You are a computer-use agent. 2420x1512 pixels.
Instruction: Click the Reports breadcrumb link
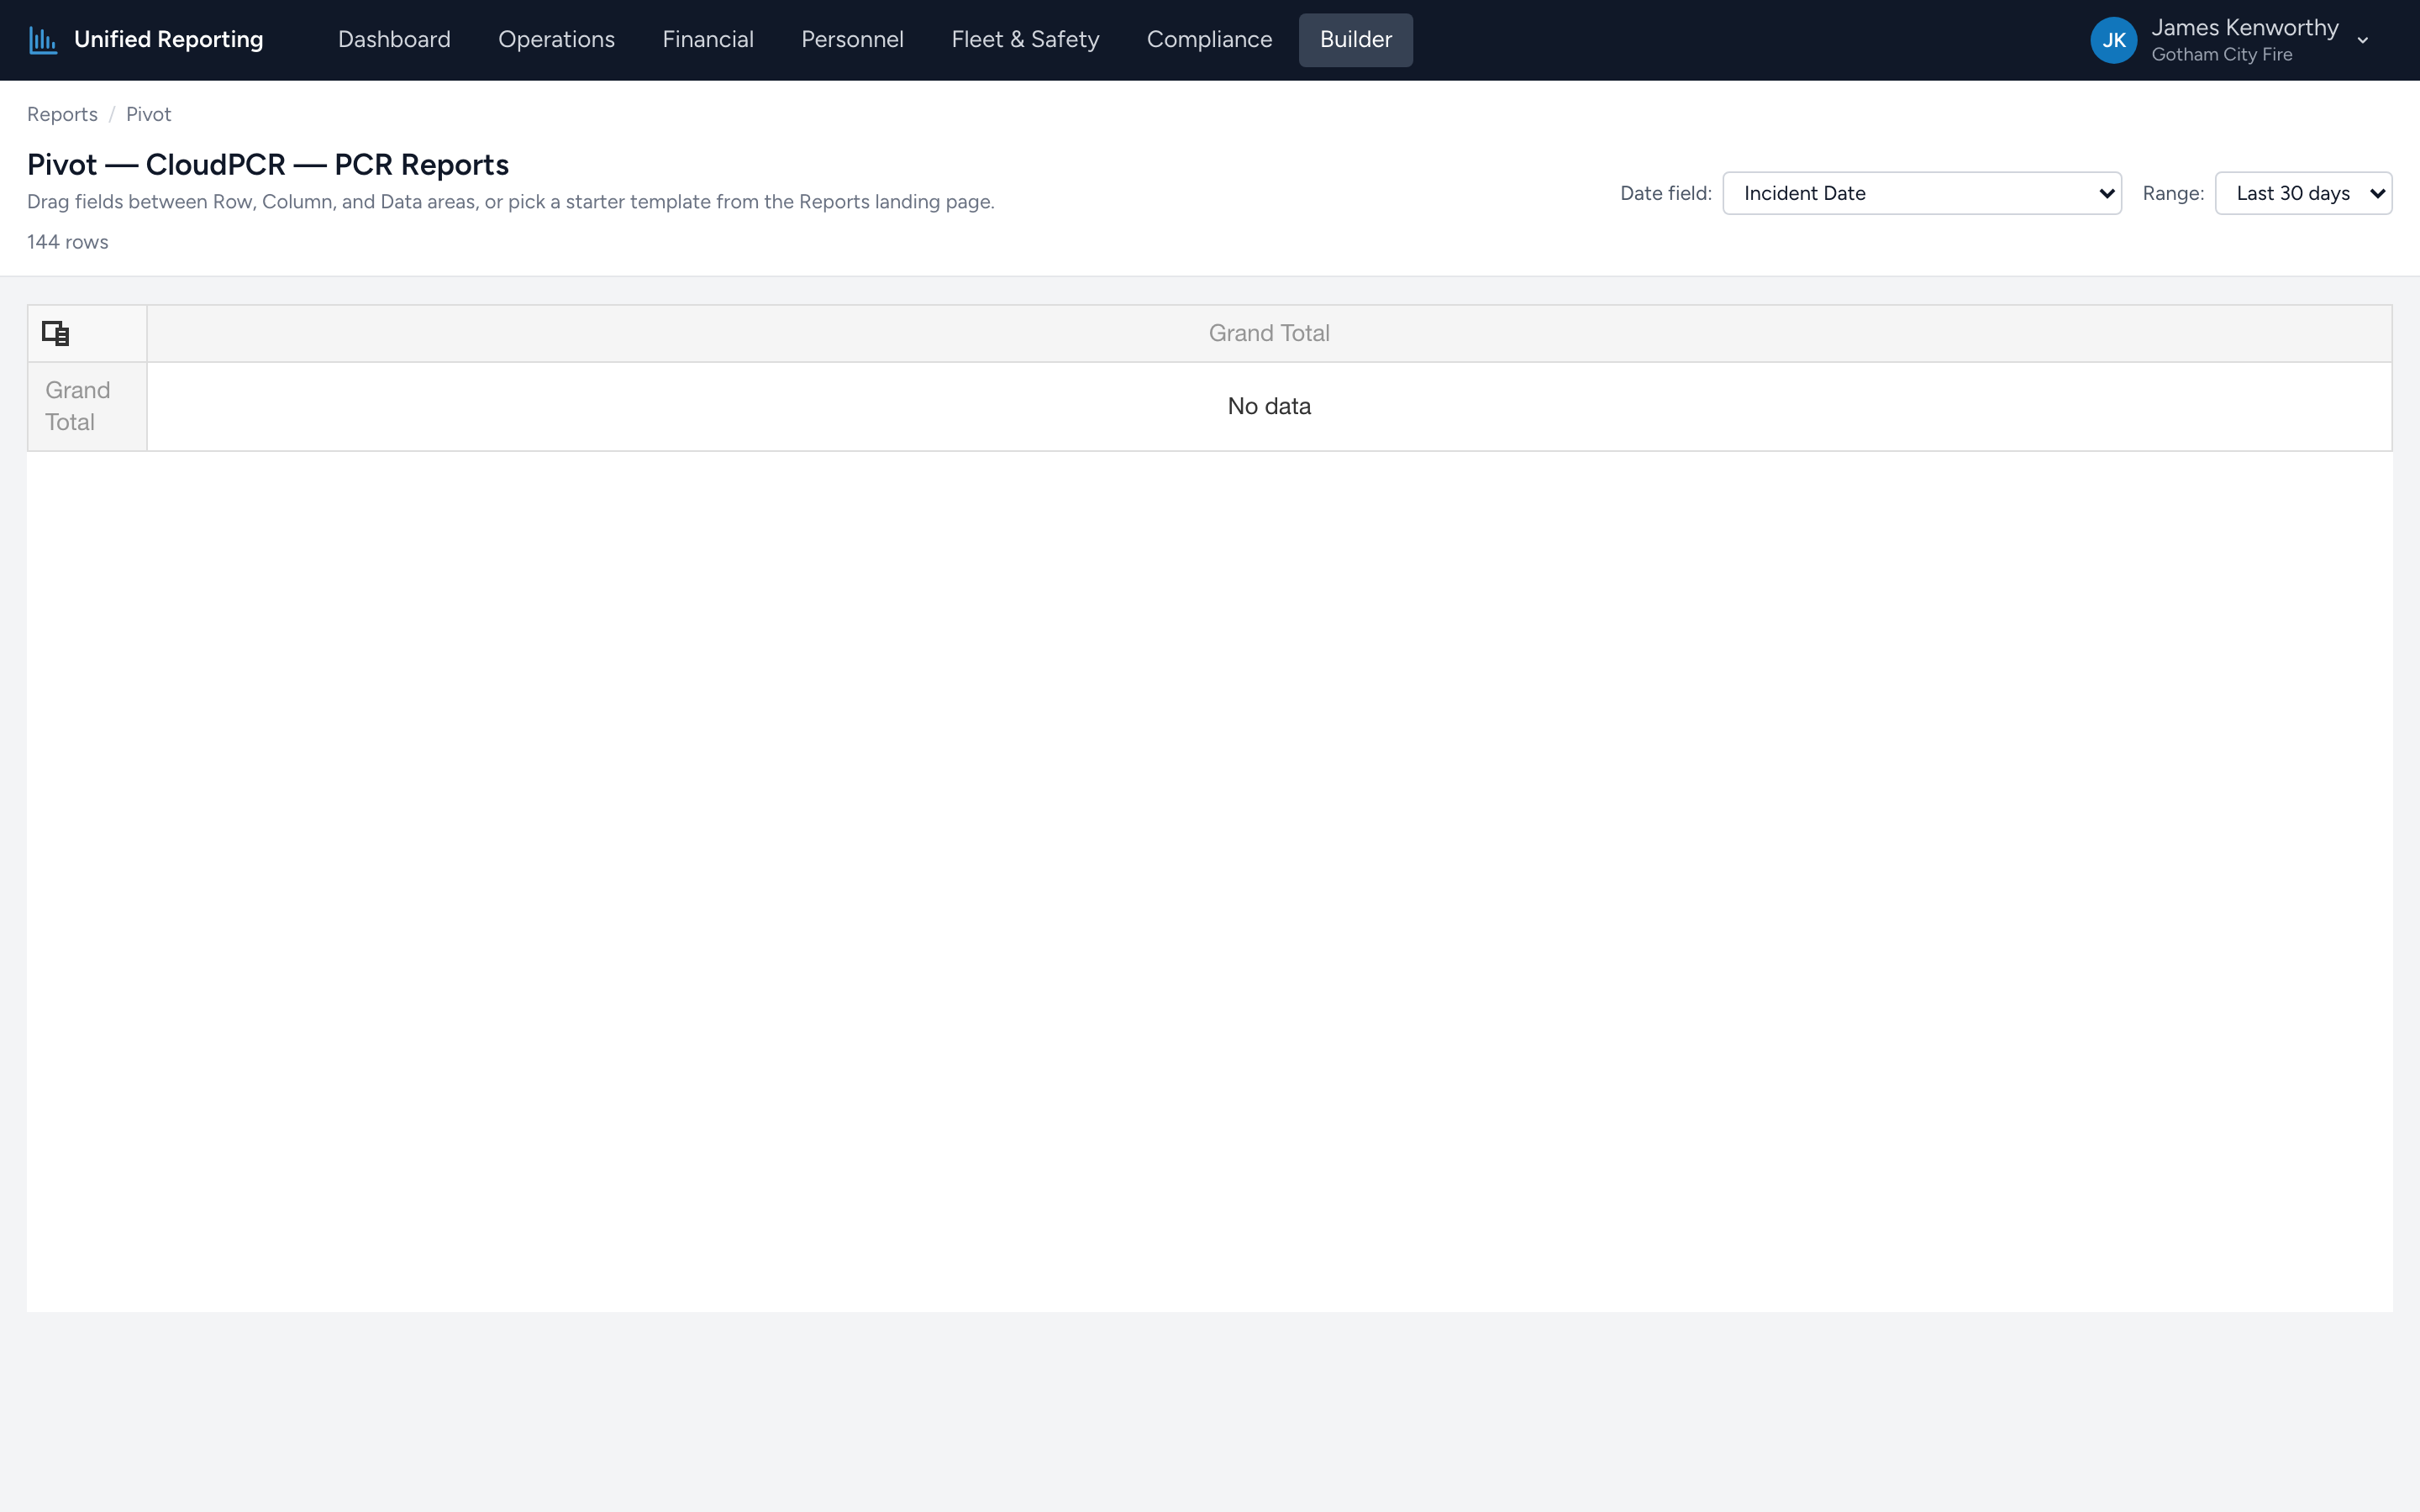pyautogui.click(x=62, y=114)
